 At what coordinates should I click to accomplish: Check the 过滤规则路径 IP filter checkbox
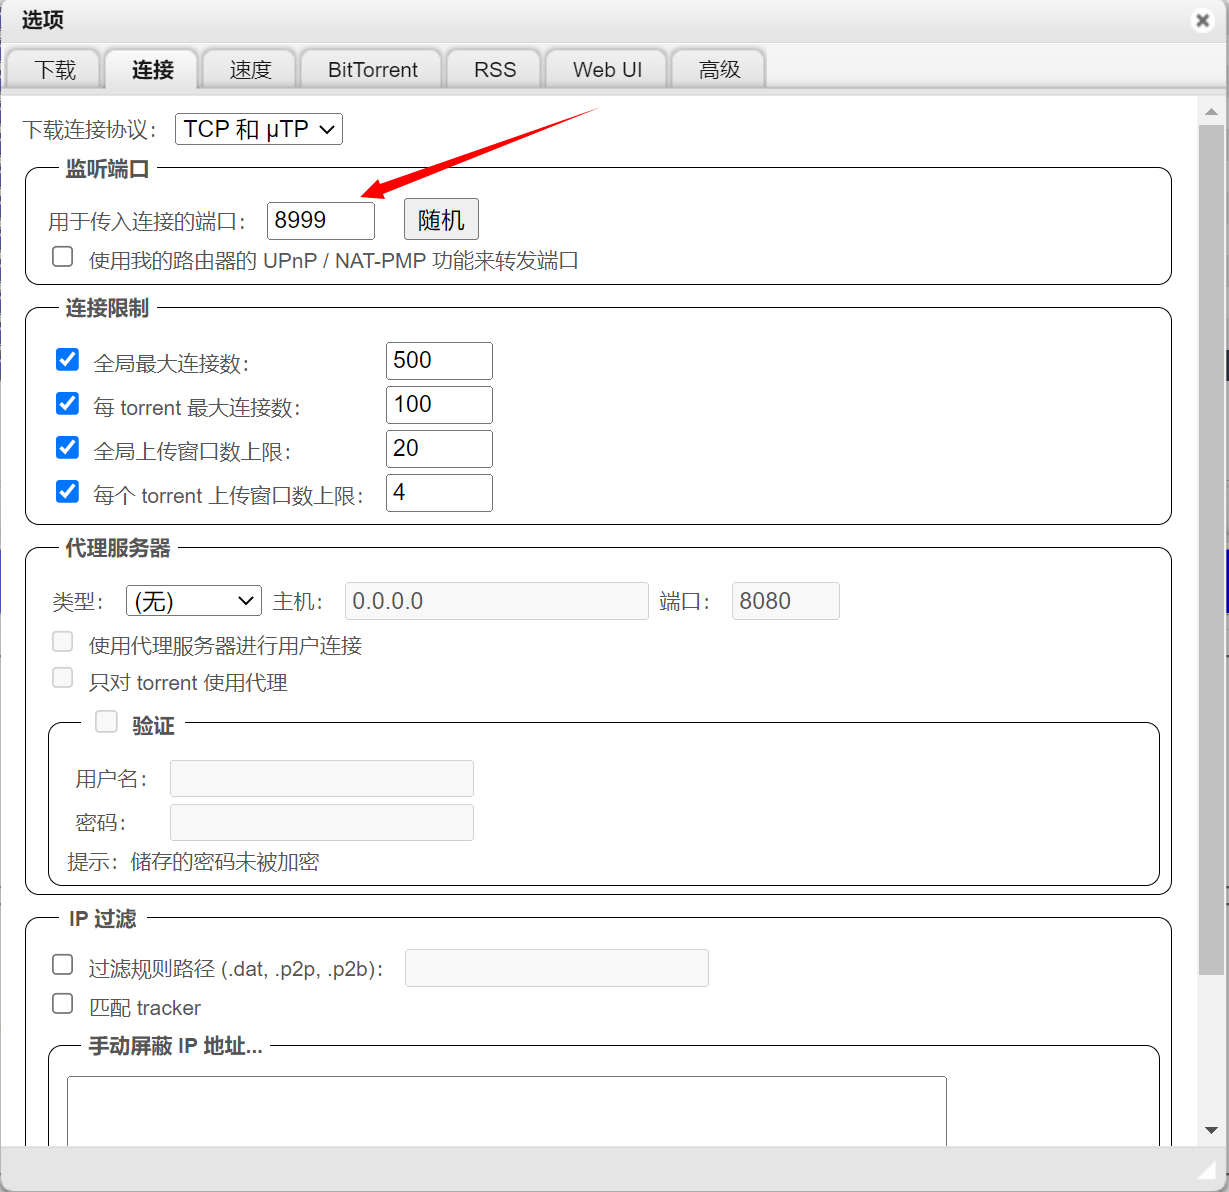coord(63,964)
